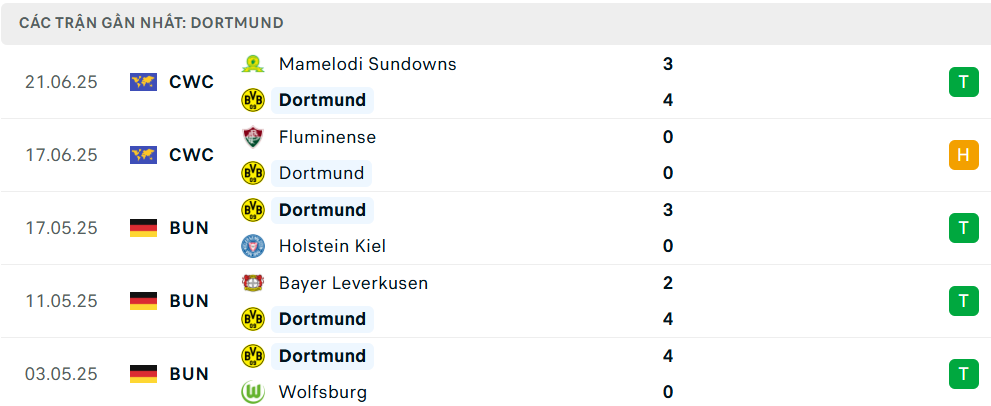
Task: Click the BUN label in the 11.05.25 row
Action: (189, 301)
